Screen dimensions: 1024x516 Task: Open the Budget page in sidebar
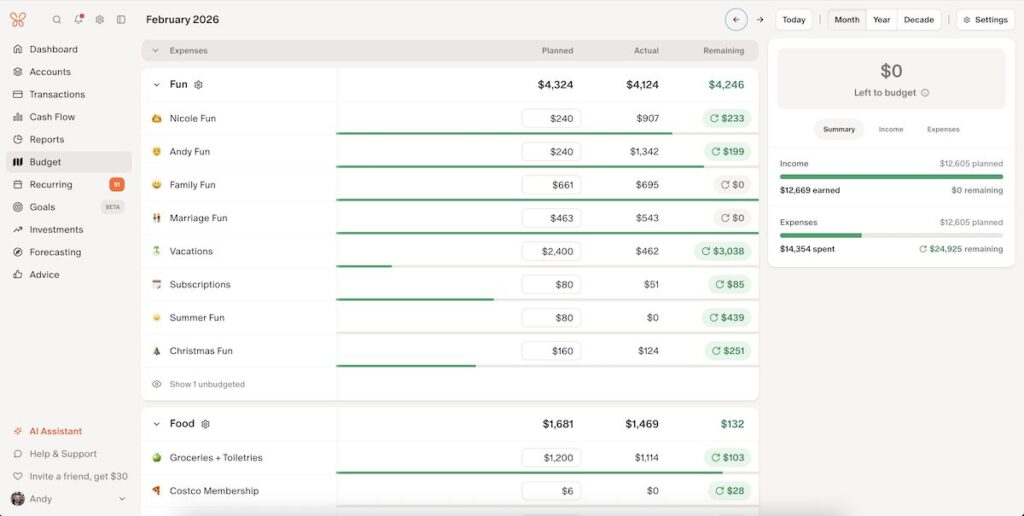(x=69, y=162)
